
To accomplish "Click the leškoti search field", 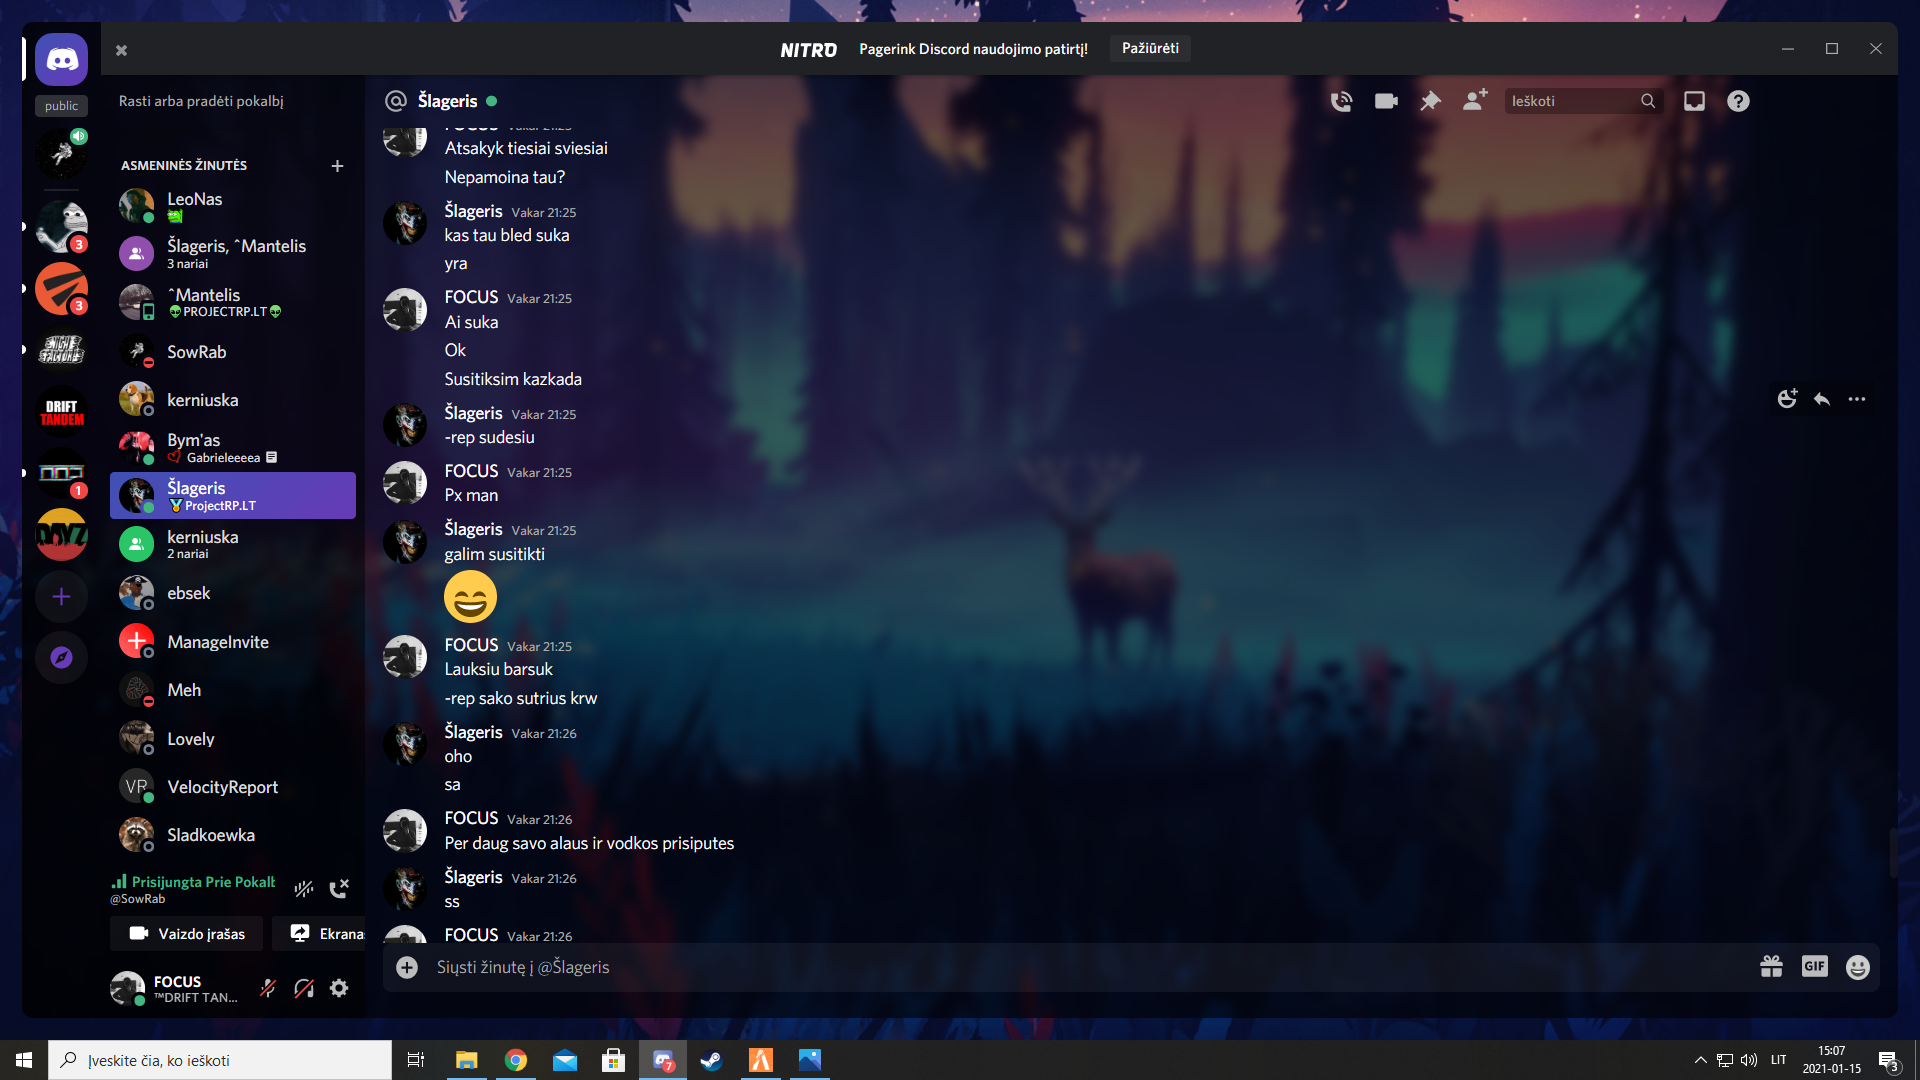I will point(1583,101).
